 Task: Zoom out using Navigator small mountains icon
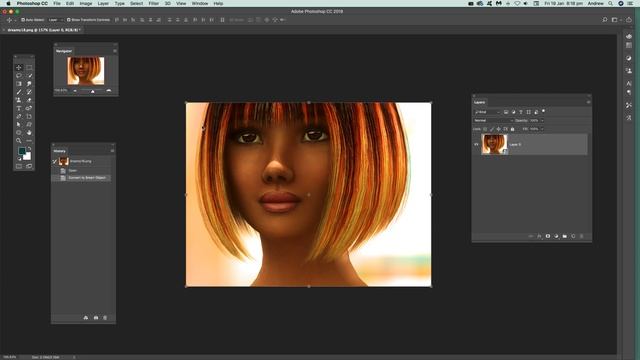coord(75,91)
